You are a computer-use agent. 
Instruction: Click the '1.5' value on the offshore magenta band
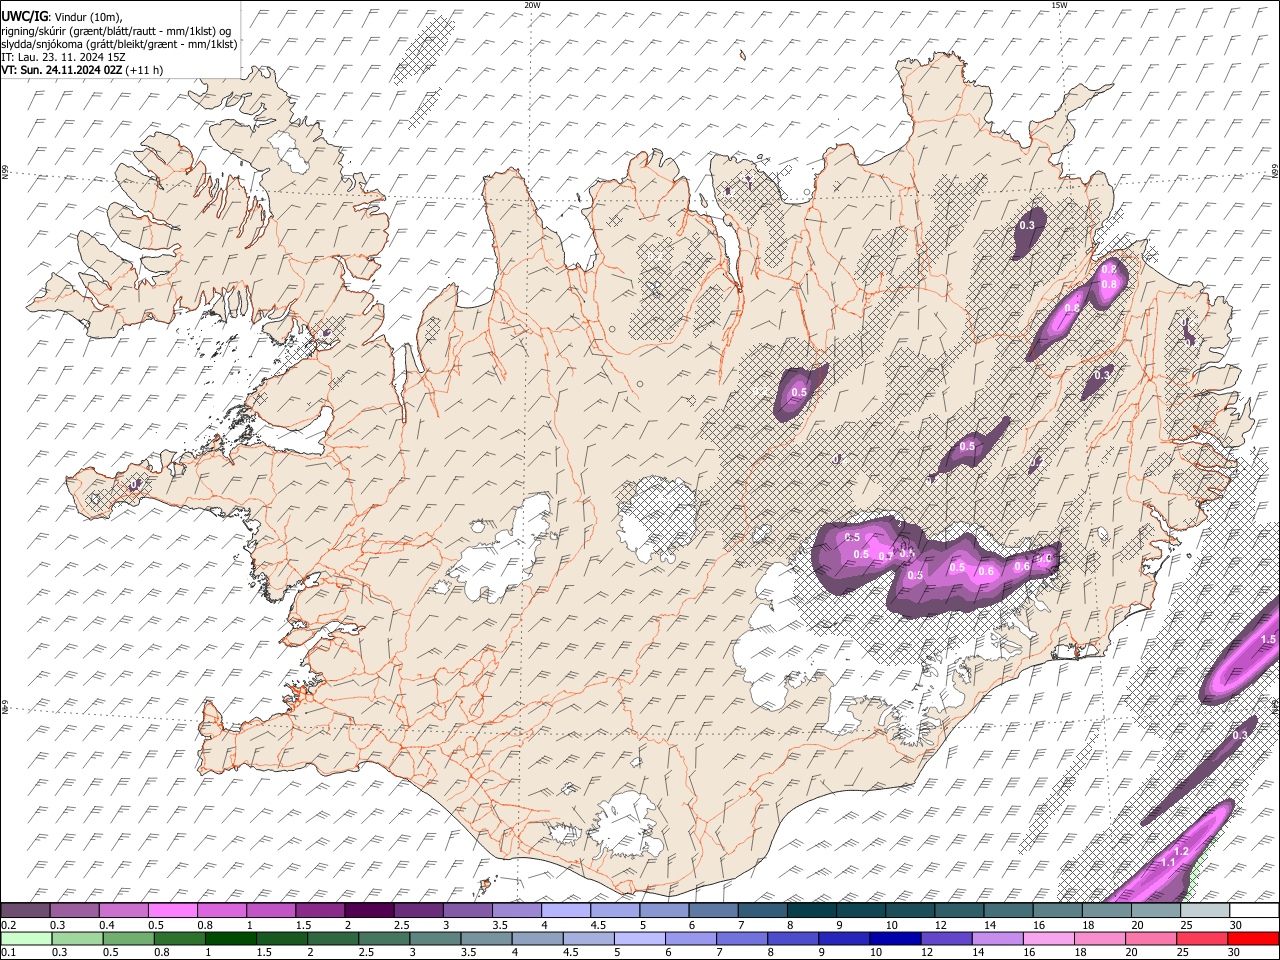tap(1268, 639)
